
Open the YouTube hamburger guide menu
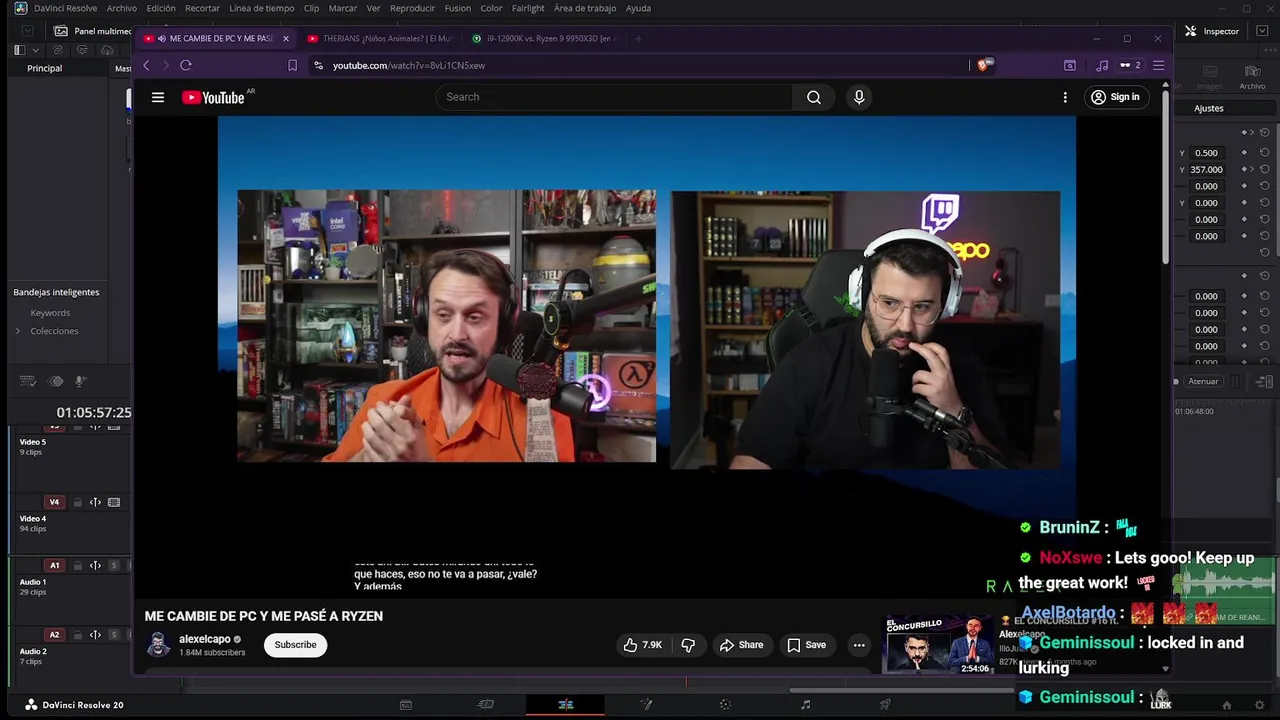[158, 97]
